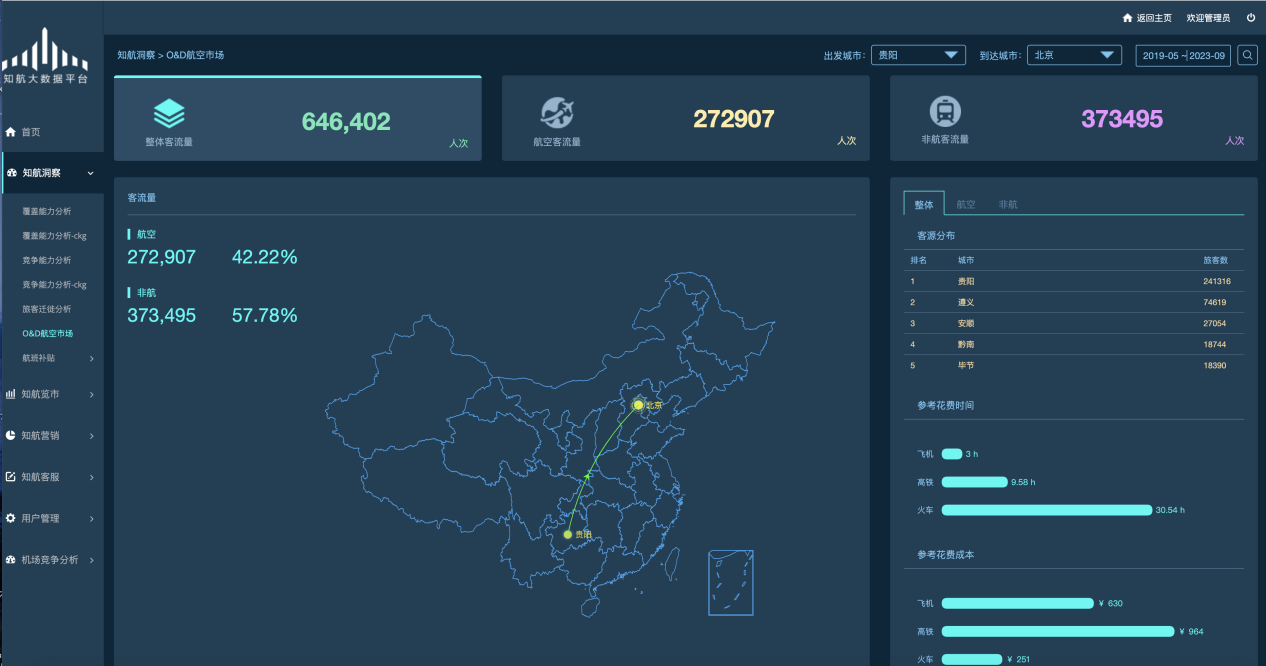The width and height of the screenshot is (1266, 666).
Task: Select the 首页 sidebar item
Action: coord(30,132)
